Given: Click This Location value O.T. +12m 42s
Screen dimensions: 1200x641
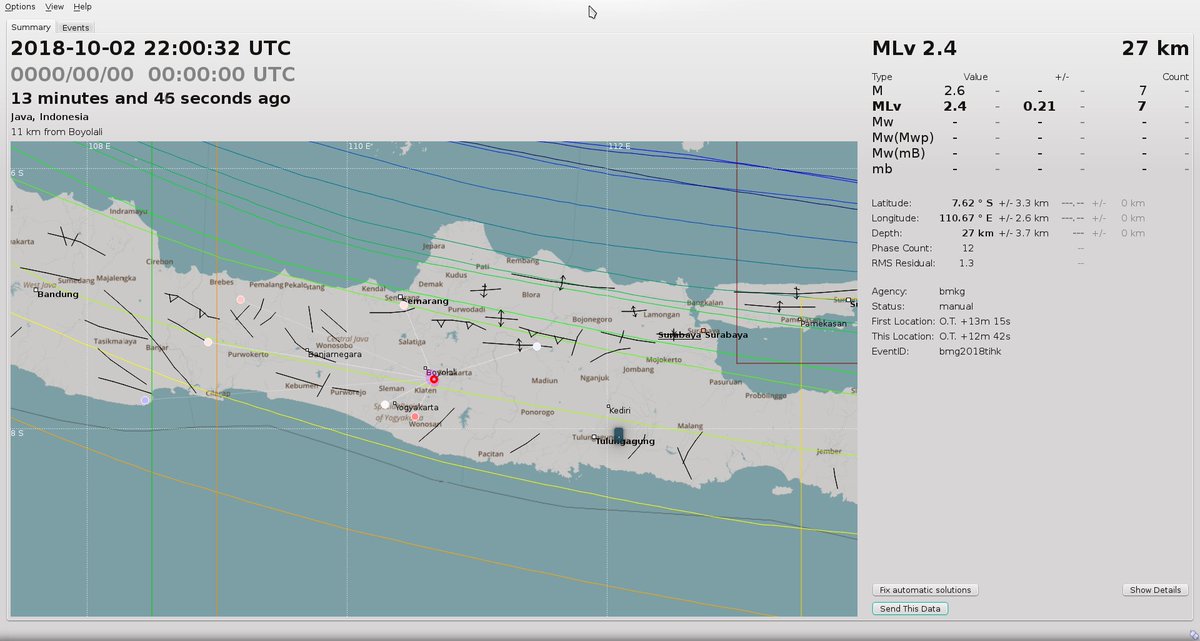Looking at the screenshot, I should pos(975,336).
